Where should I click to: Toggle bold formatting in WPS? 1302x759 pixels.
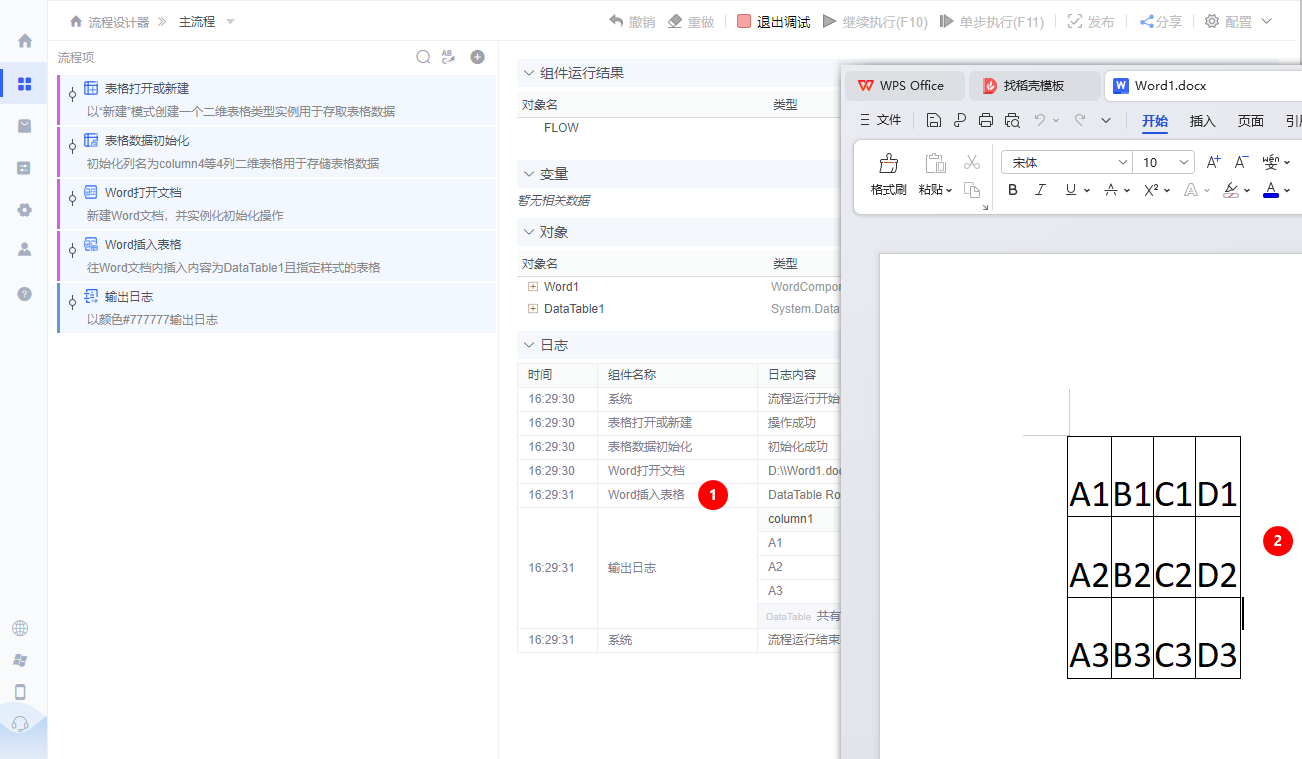pyautogui.click(x=1011, y=189)
